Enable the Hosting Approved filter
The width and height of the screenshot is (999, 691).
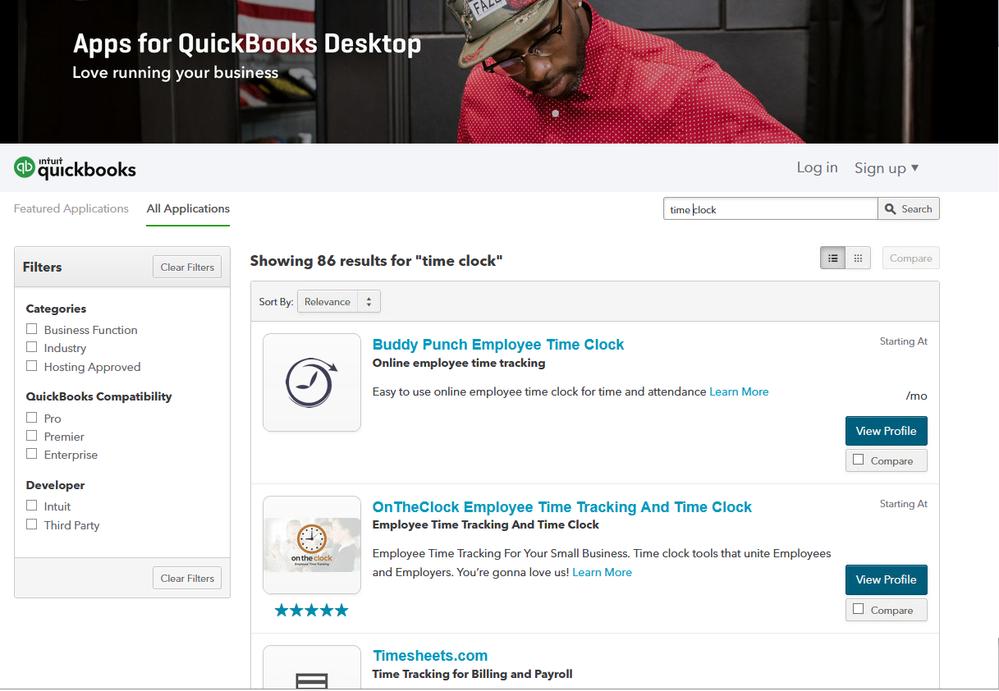(31, 366)
